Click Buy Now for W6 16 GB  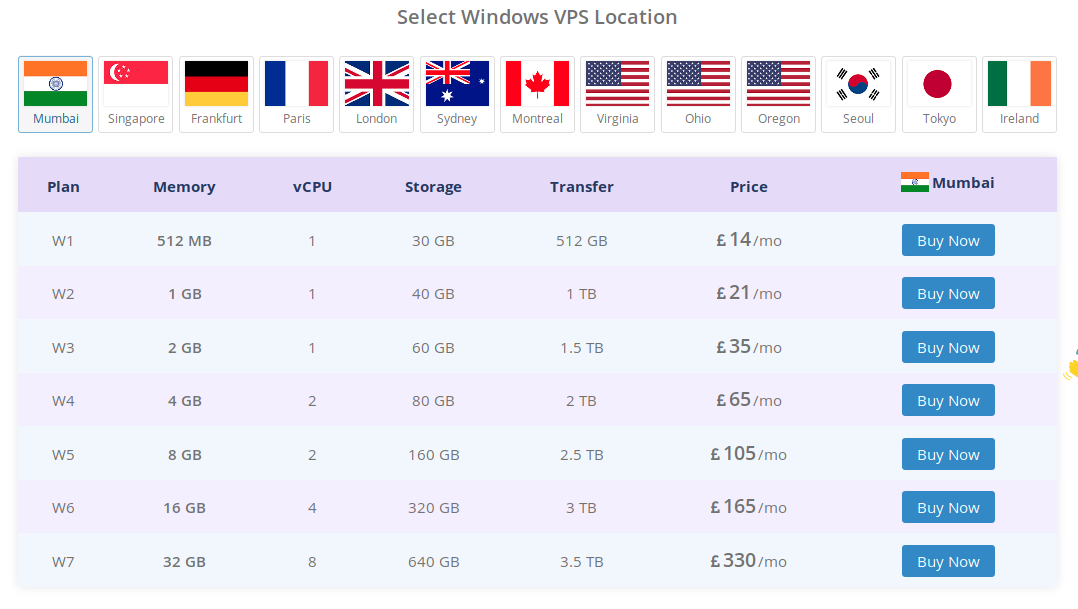pyautogui.click(x=948, y=508)
